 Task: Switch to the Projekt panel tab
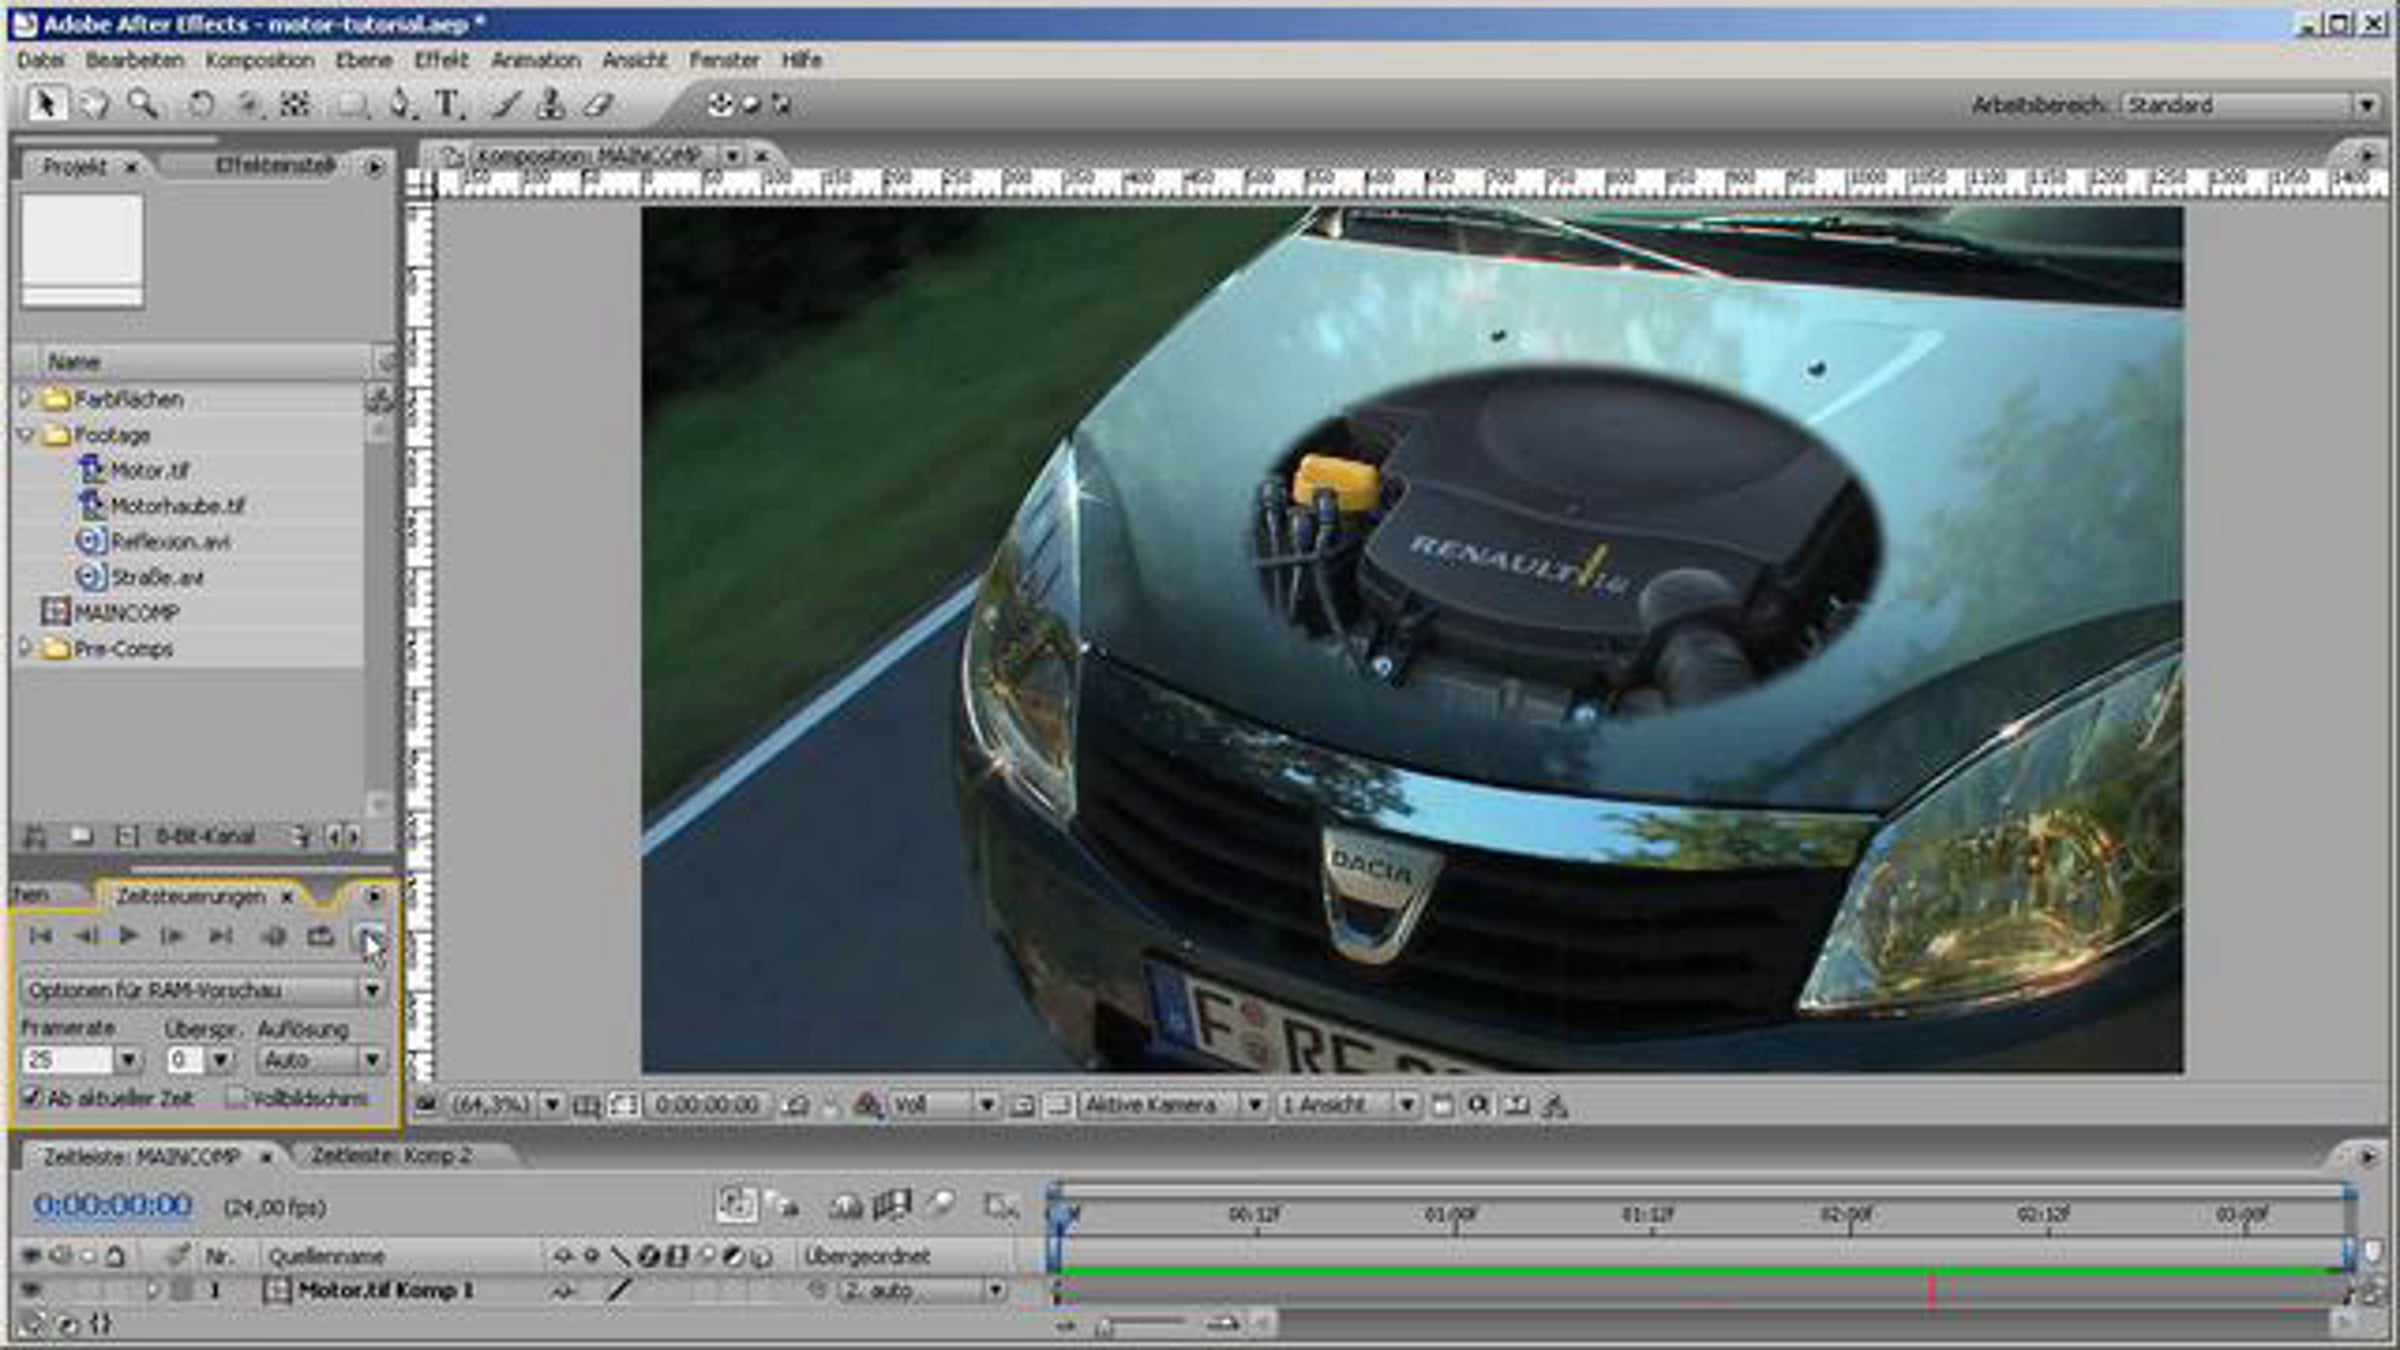coord(75,167)
